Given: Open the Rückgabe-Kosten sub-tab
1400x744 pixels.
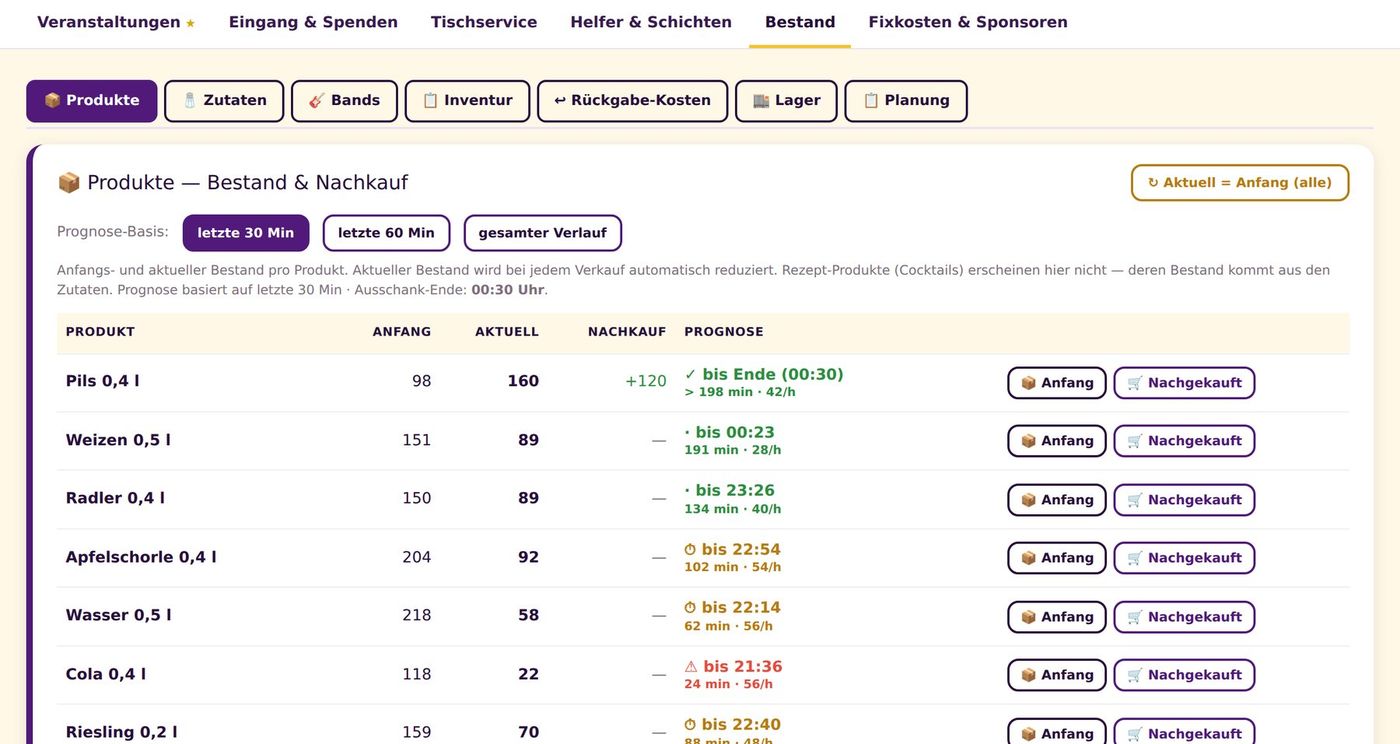Looking at the screenshot, I should click(632, 101).
